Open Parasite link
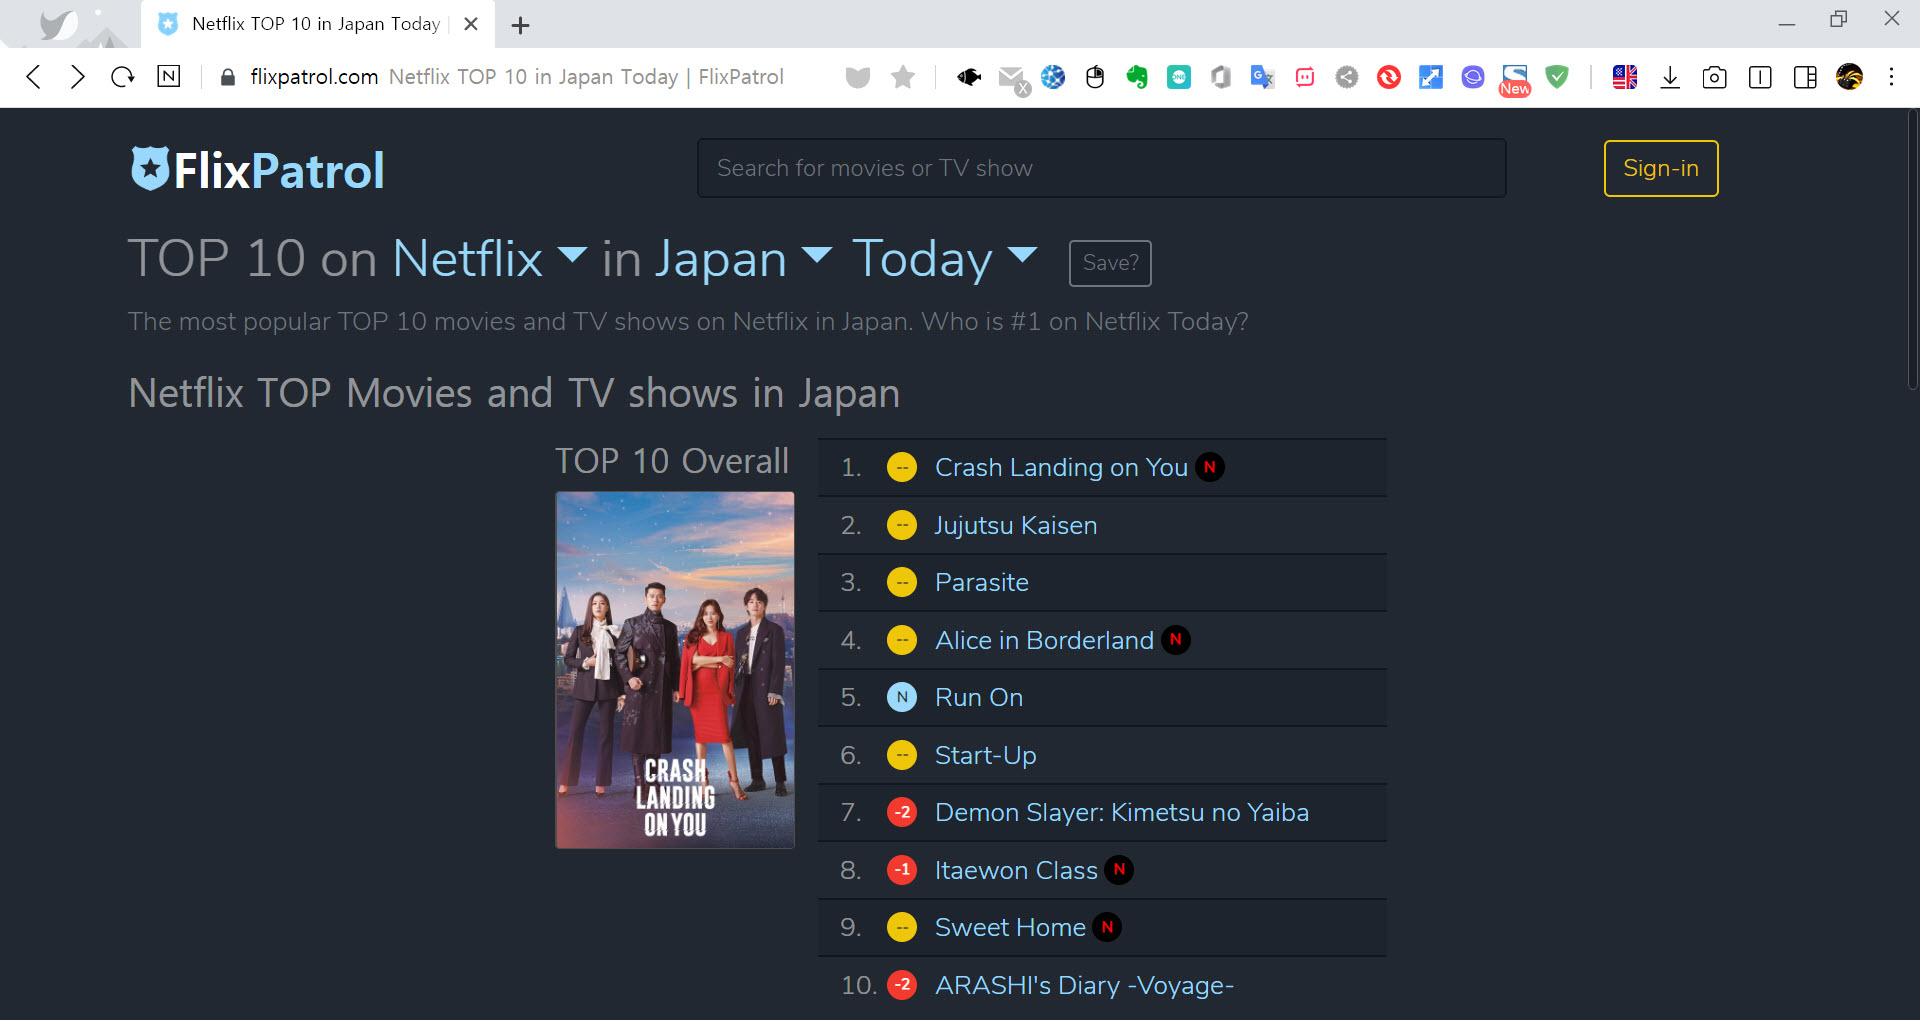 982,582
